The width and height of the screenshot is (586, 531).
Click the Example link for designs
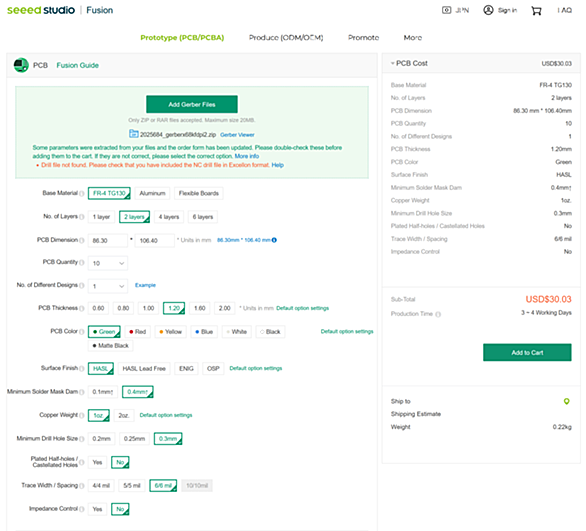145,285
